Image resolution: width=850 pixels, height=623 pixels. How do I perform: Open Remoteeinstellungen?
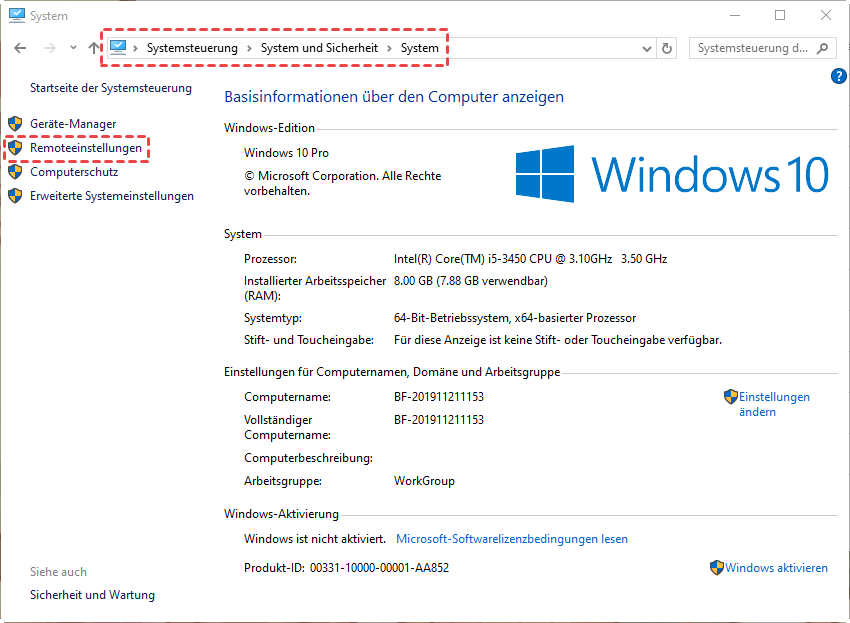pos(86,148)
